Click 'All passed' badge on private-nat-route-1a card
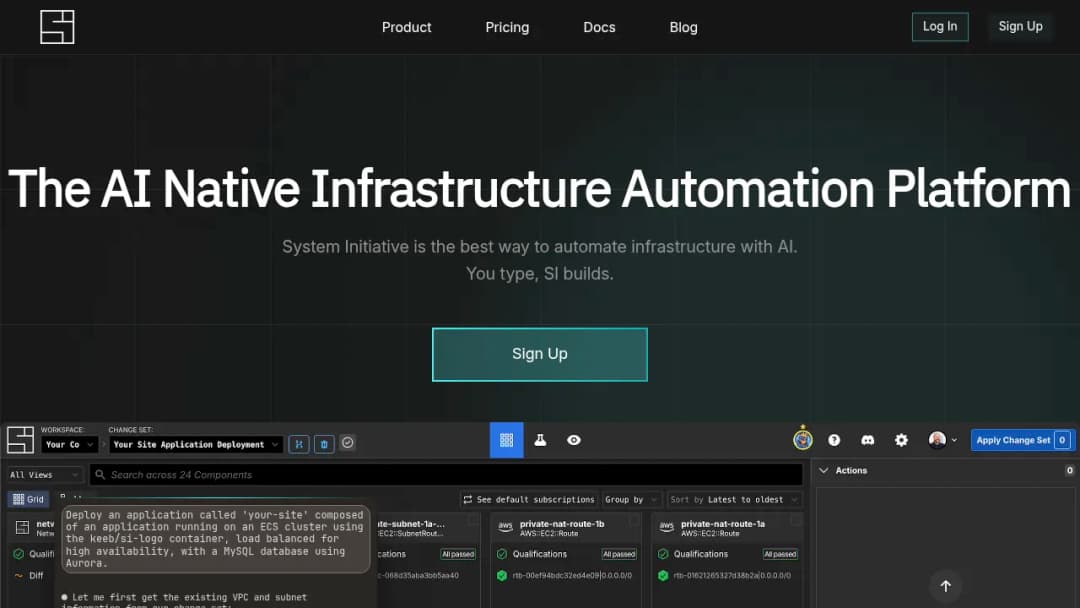 coord(780,554)
